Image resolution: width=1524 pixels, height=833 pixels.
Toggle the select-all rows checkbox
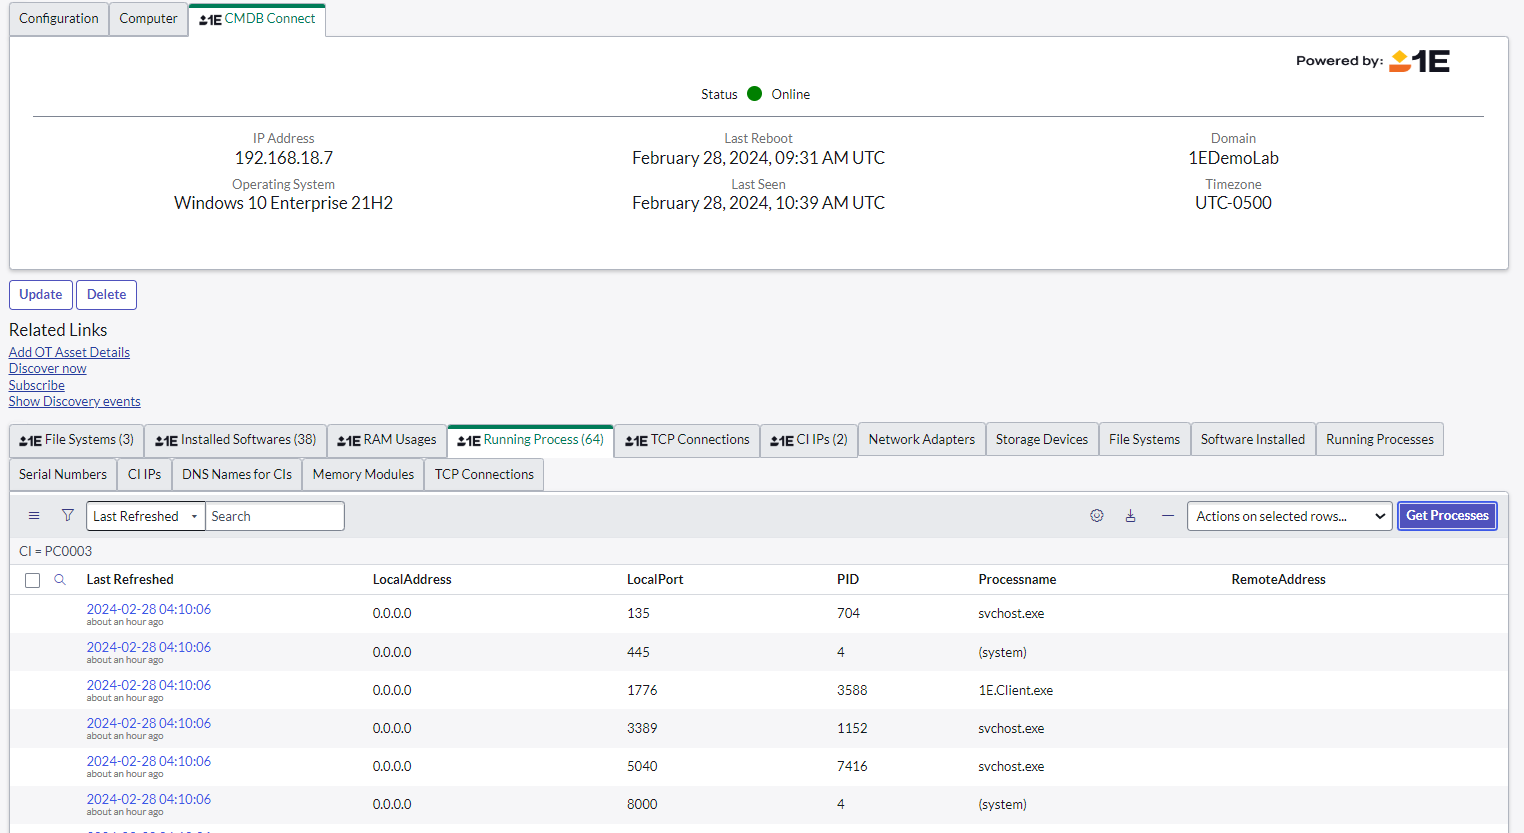pos(33,580)
